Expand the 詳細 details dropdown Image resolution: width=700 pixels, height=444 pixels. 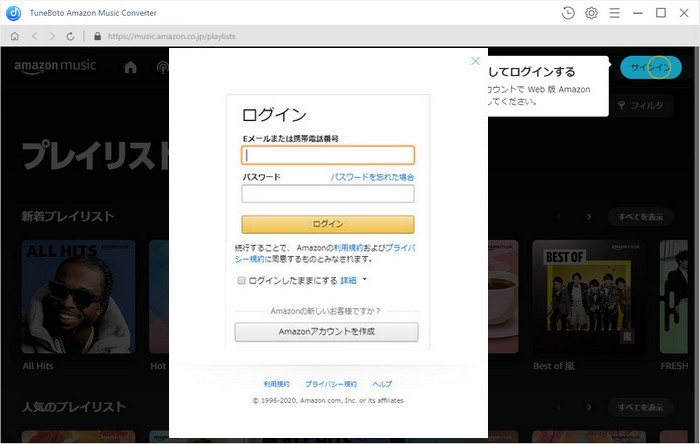[x=353, y=280]
